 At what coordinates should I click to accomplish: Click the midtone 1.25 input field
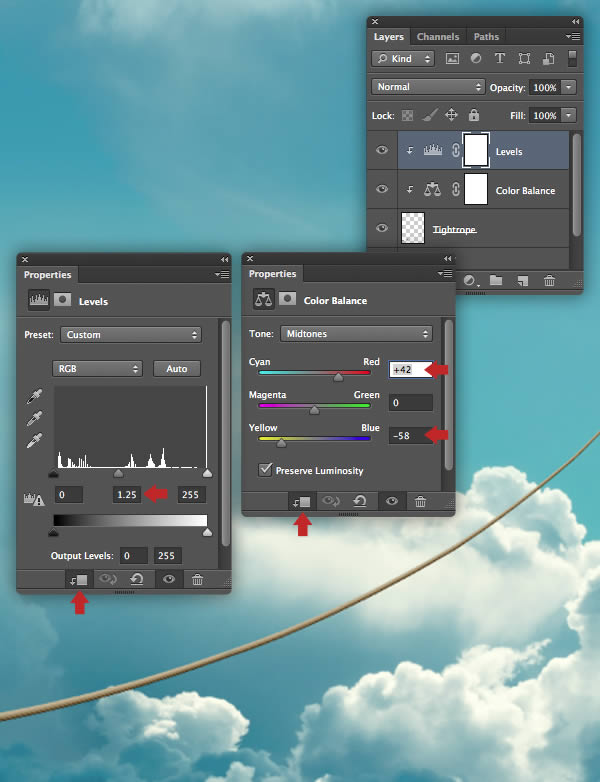pos(127,494)
